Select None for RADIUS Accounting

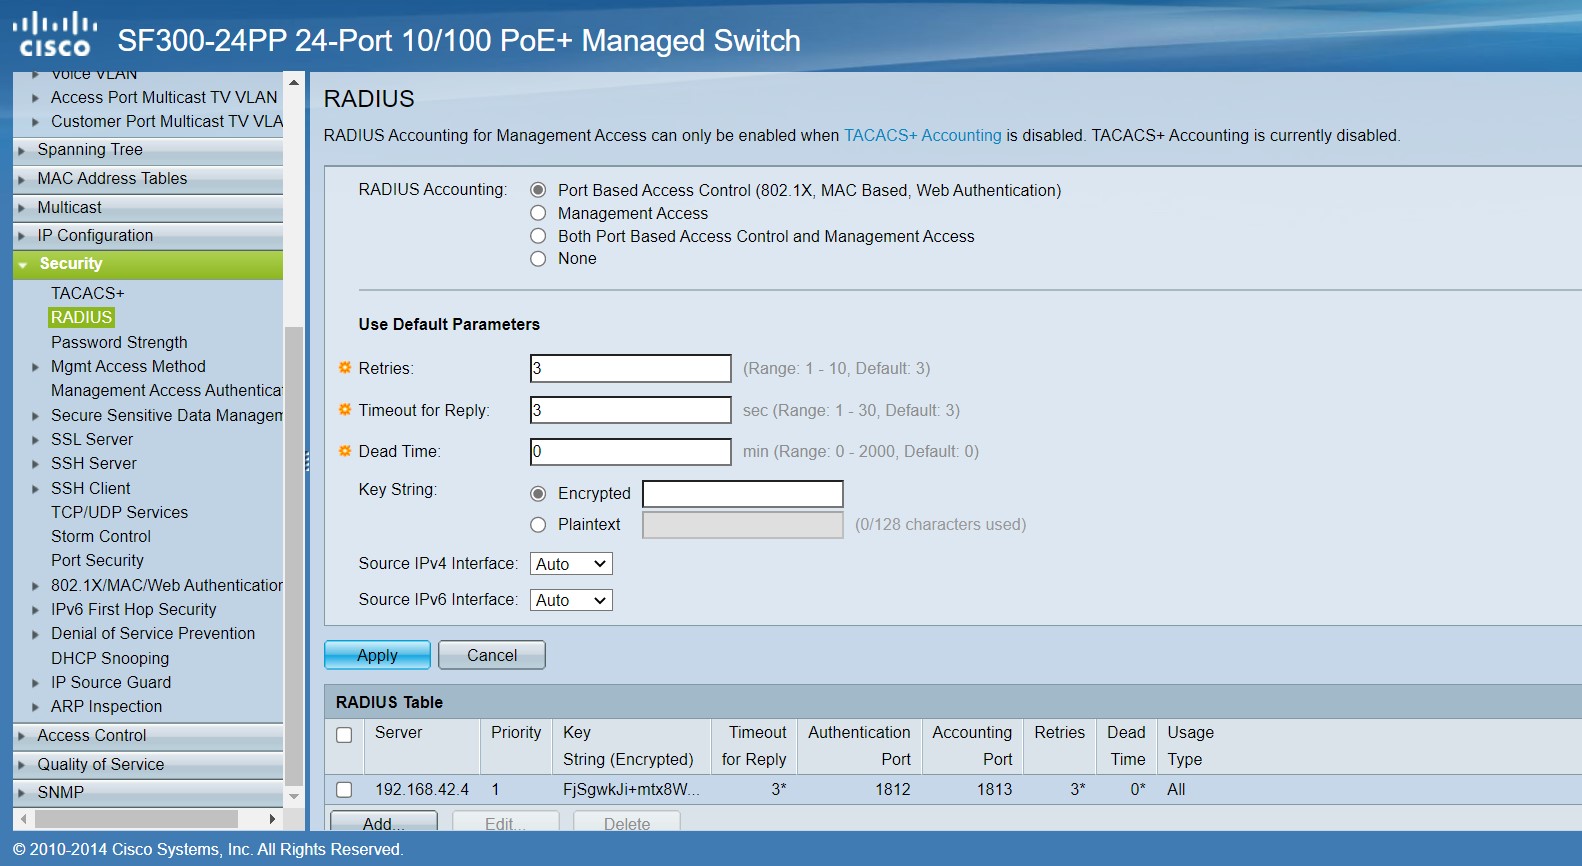coord(538,259)
